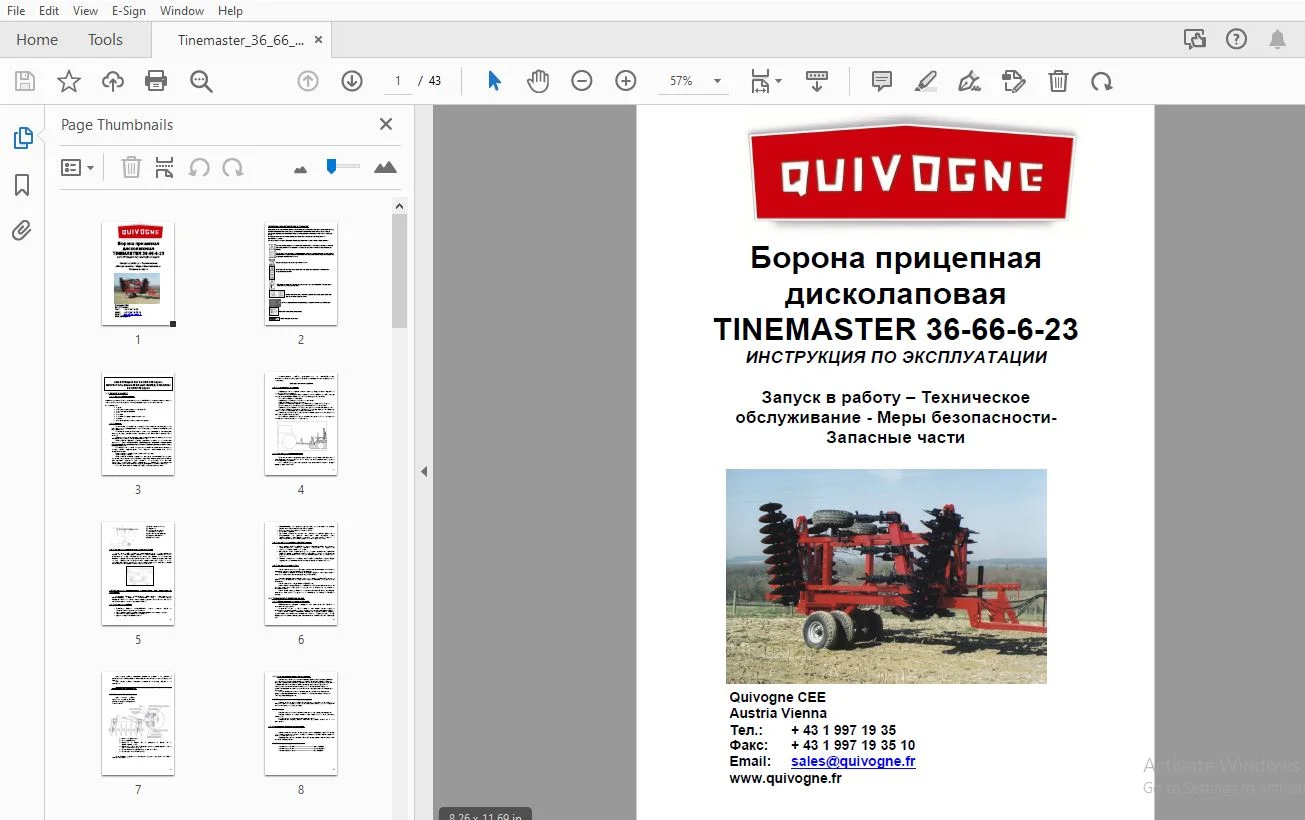Click the upload to cloud icon
The image size is (1305, 820).
pyautogui.click(x=113, y=81)
